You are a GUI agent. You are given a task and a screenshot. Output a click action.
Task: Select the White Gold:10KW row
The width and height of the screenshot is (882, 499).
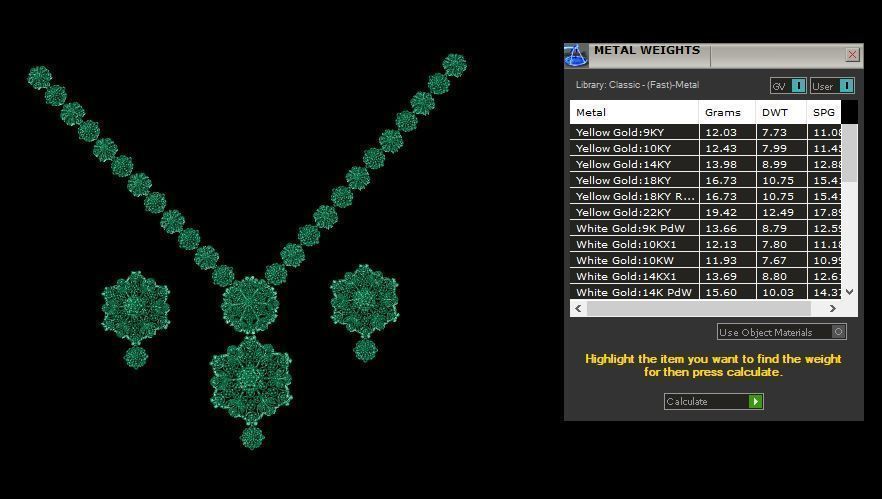705,260
